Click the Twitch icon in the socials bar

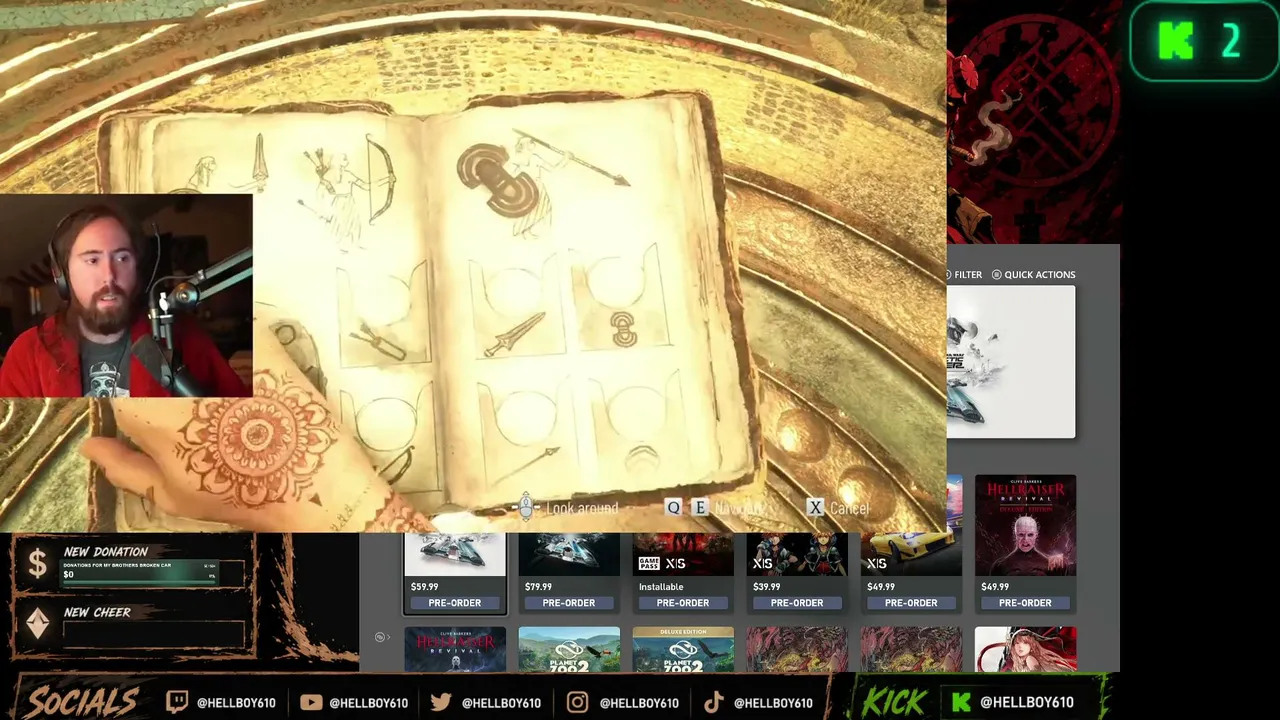pyautogui.click(x=177, y=702)
